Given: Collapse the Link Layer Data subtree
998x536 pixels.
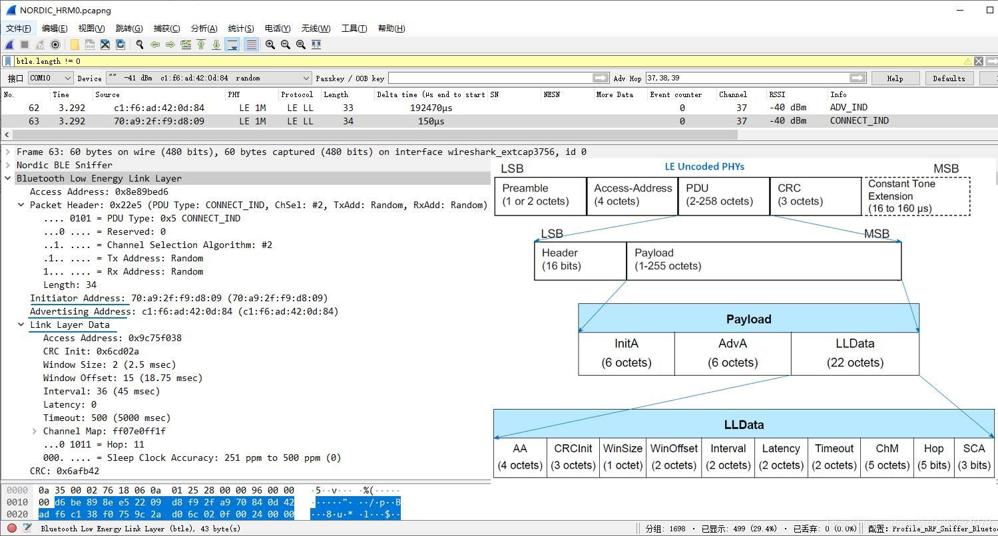Looking at the screenshot, I should pyautogui.click(x=21, y=325).
